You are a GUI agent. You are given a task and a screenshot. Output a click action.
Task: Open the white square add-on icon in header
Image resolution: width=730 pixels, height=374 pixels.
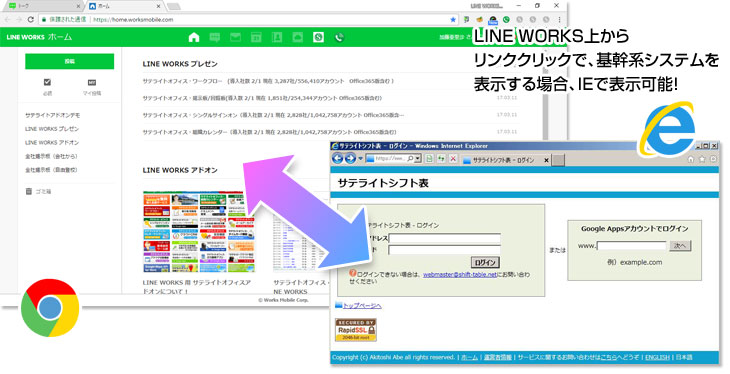pyautogui.click(x=318, y=37)
